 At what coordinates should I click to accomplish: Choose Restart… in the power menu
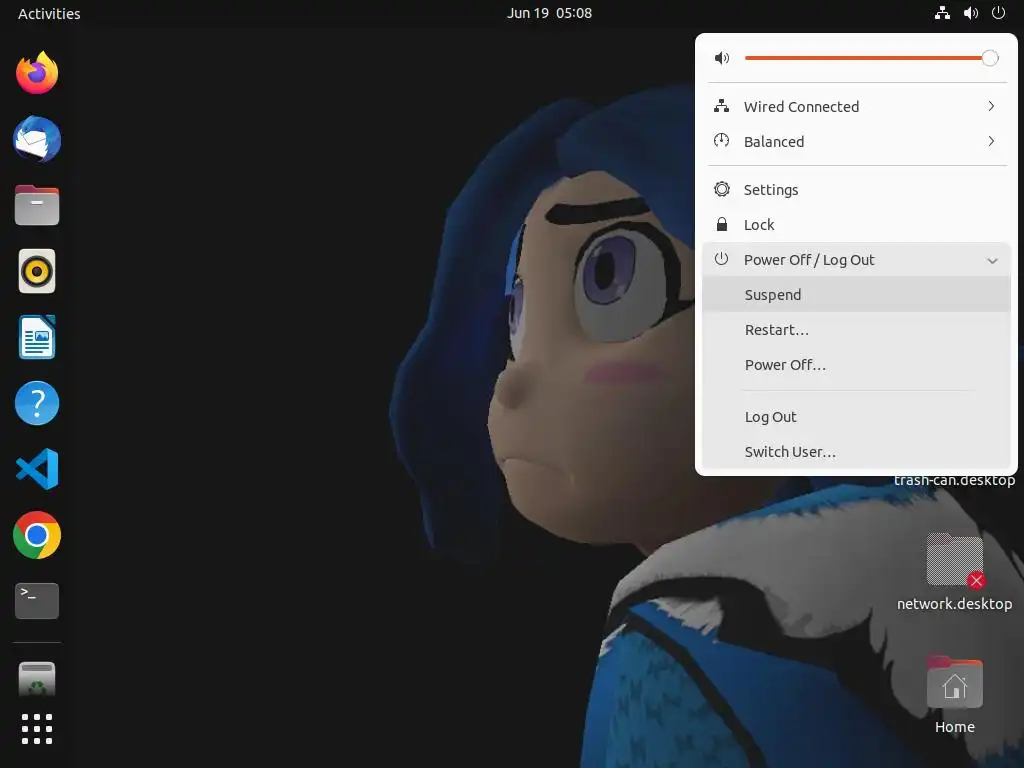tap(856, 330)
